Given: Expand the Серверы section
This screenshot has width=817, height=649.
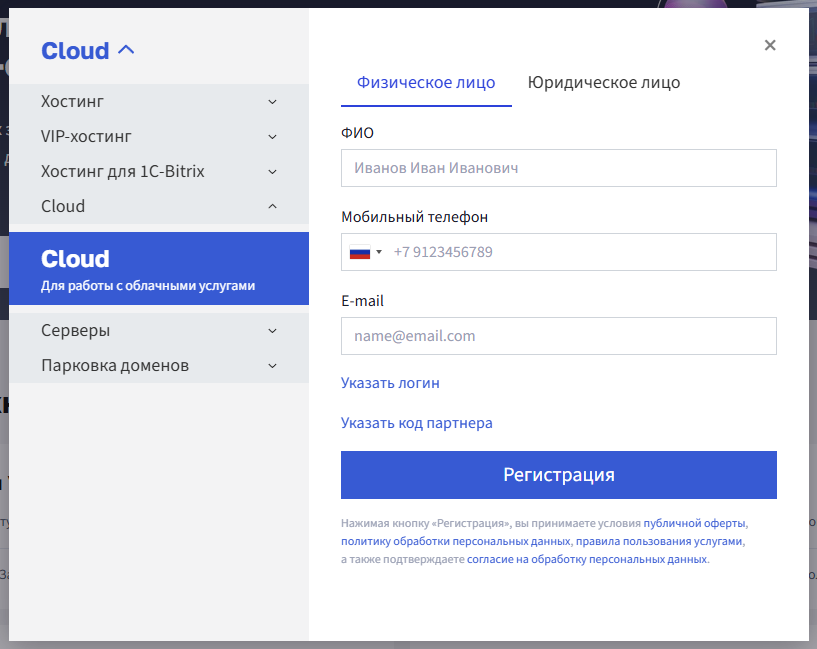Looking at the screenshot, I should 272,331.
